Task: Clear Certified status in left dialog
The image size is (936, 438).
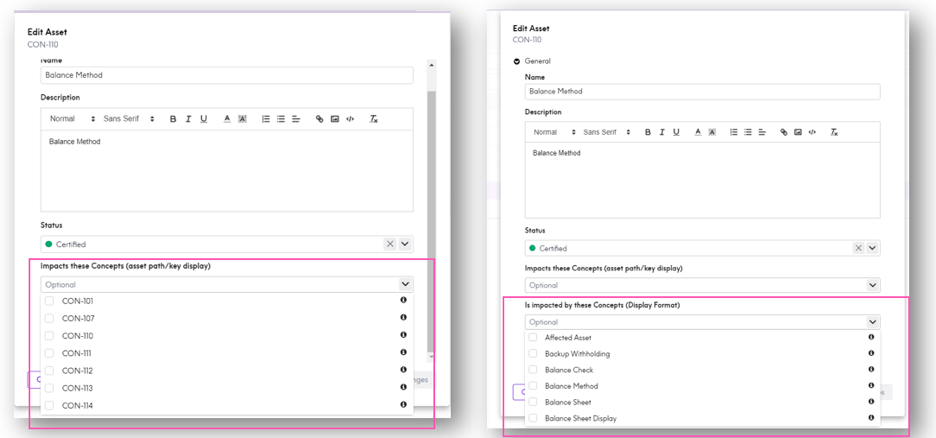Action: [x=390, y=244]
